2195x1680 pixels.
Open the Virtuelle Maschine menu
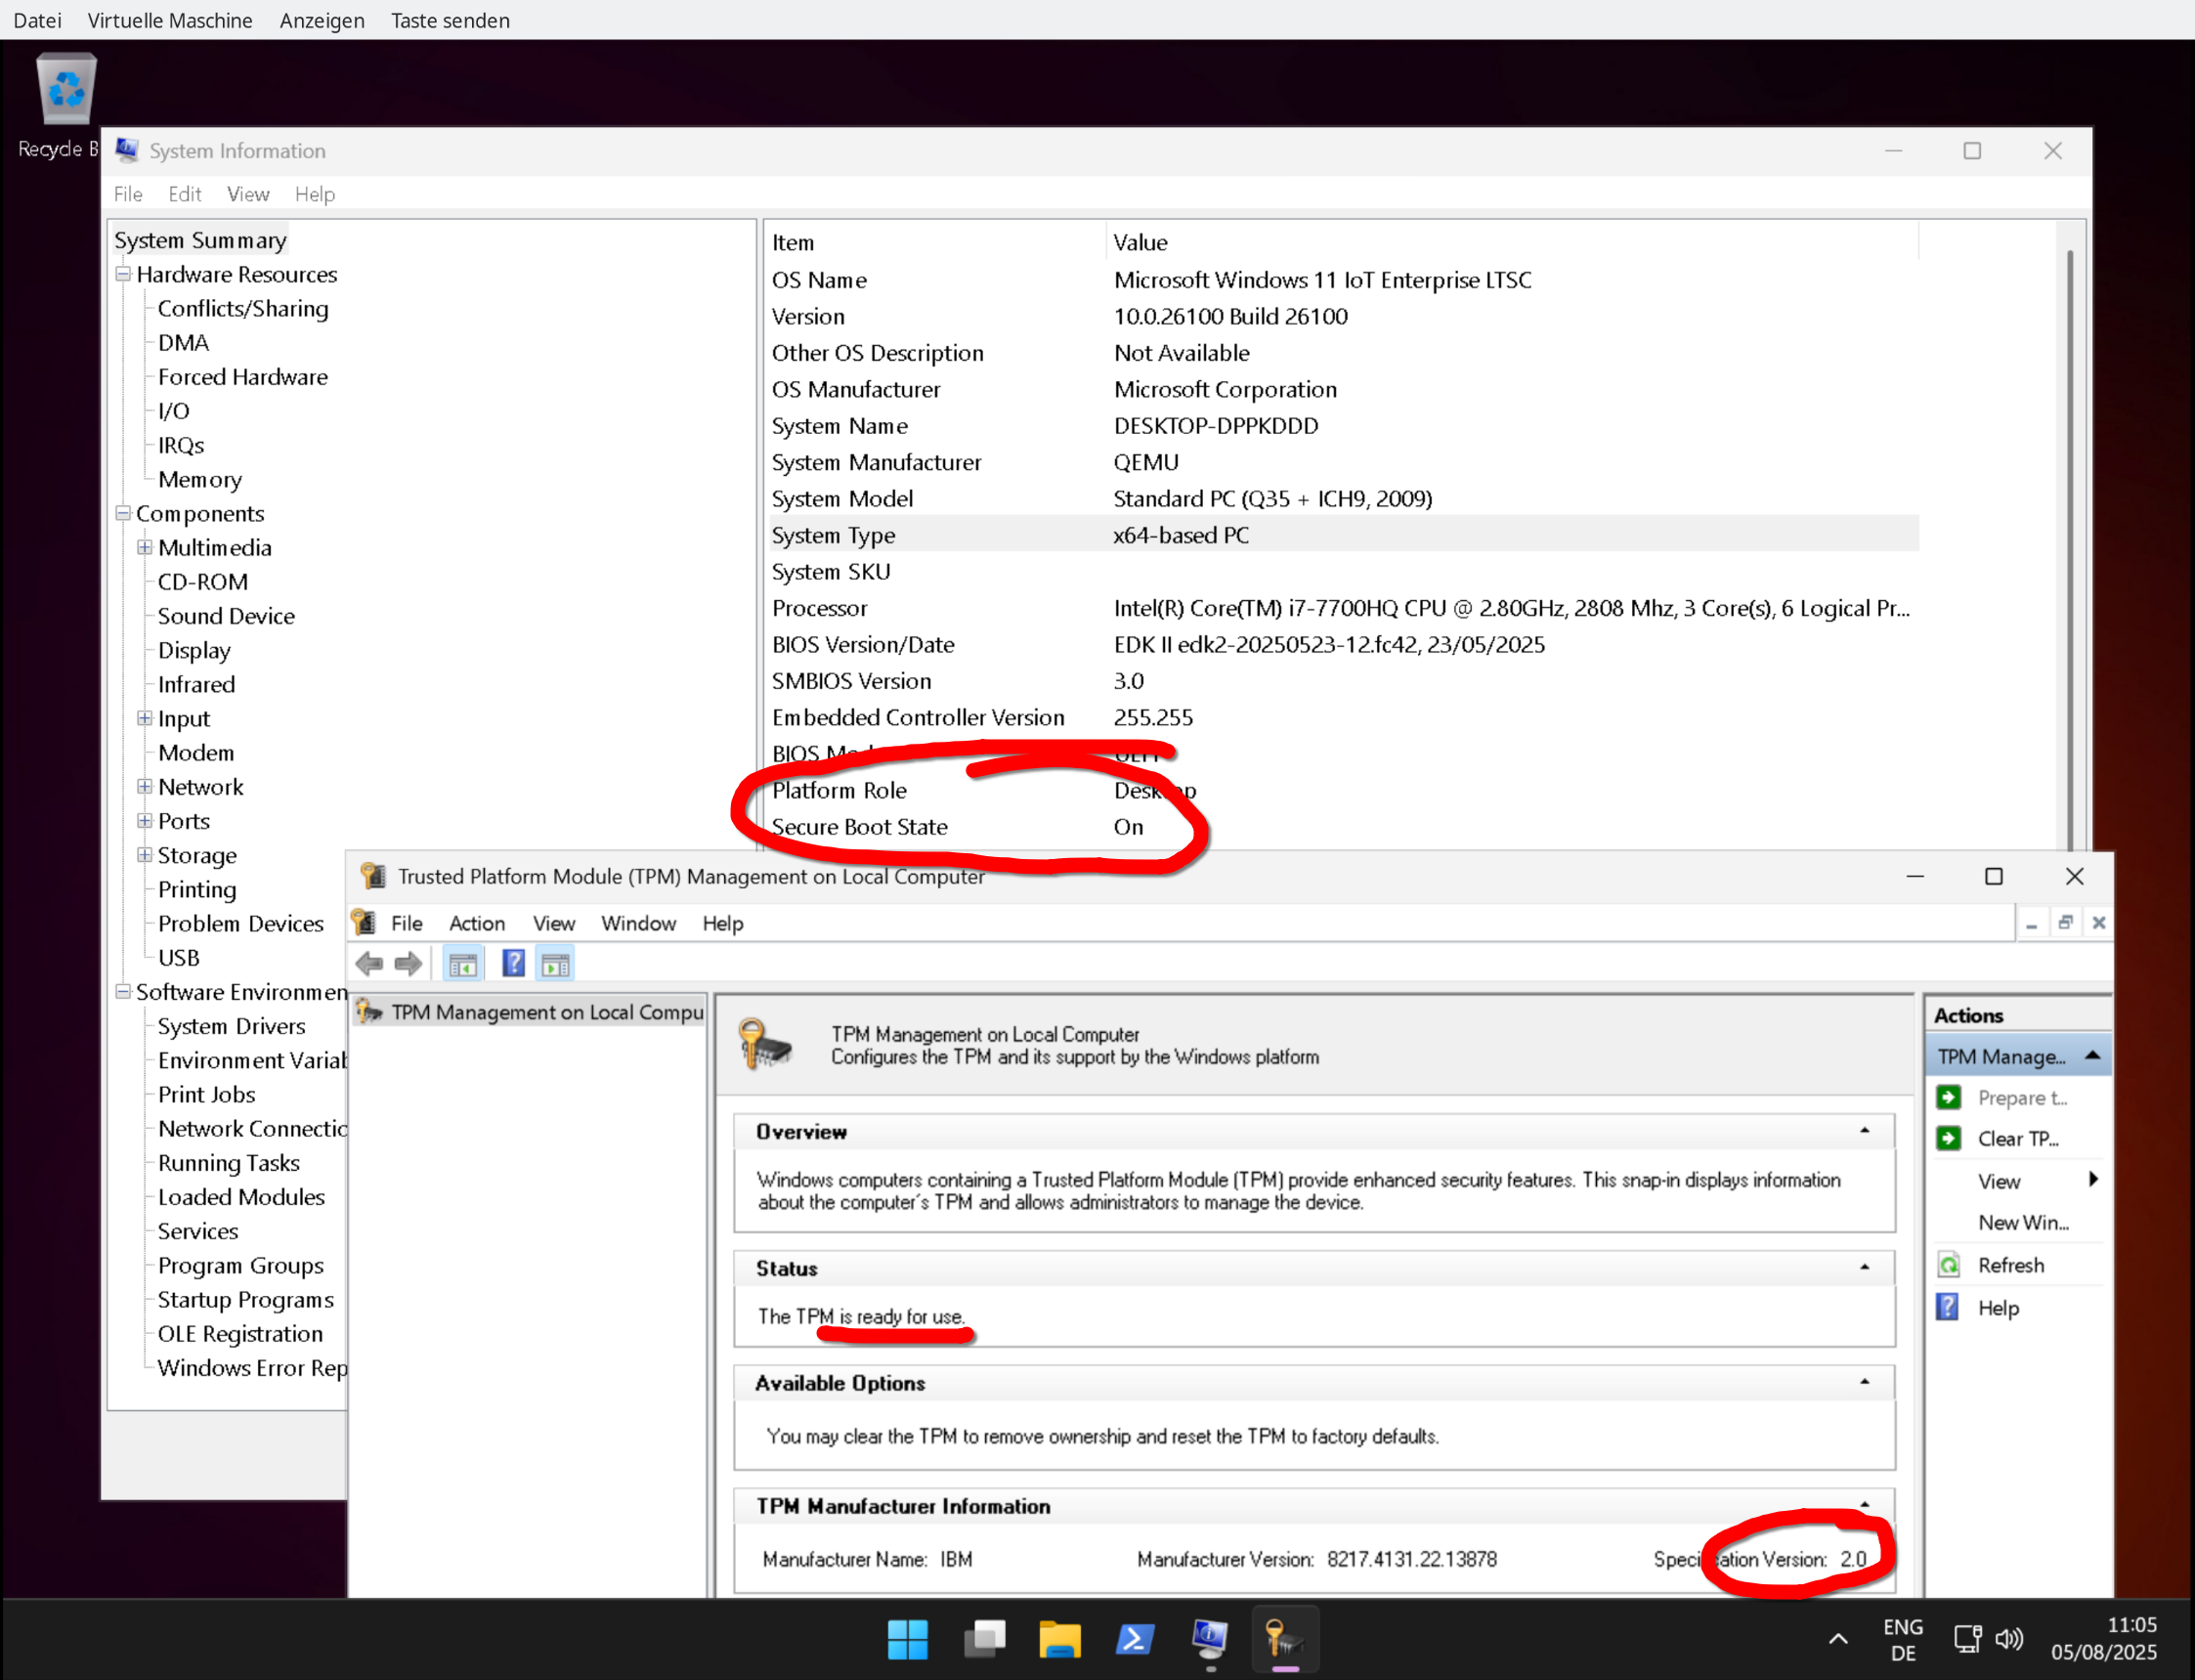(170, 20)
